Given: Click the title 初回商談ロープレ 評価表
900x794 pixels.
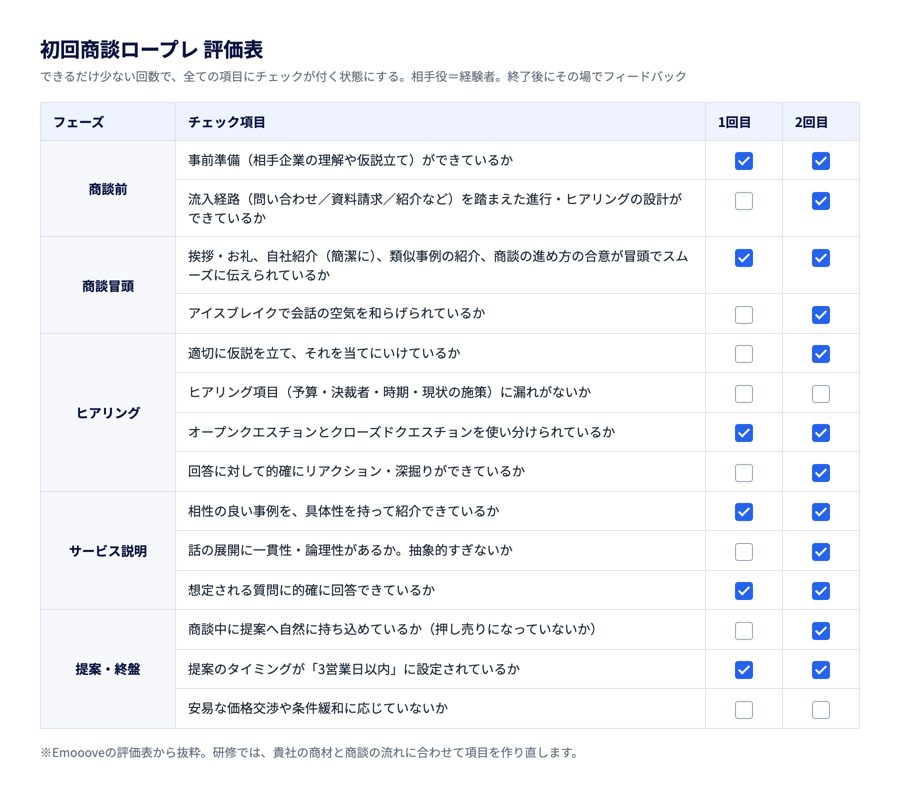Looking at the screenshot, I should click(x=152, y=50).
